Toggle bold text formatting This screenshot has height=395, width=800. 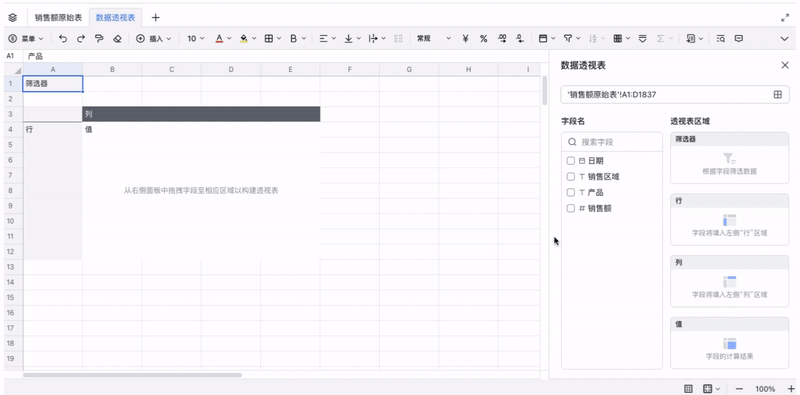(x=293, y=38)
